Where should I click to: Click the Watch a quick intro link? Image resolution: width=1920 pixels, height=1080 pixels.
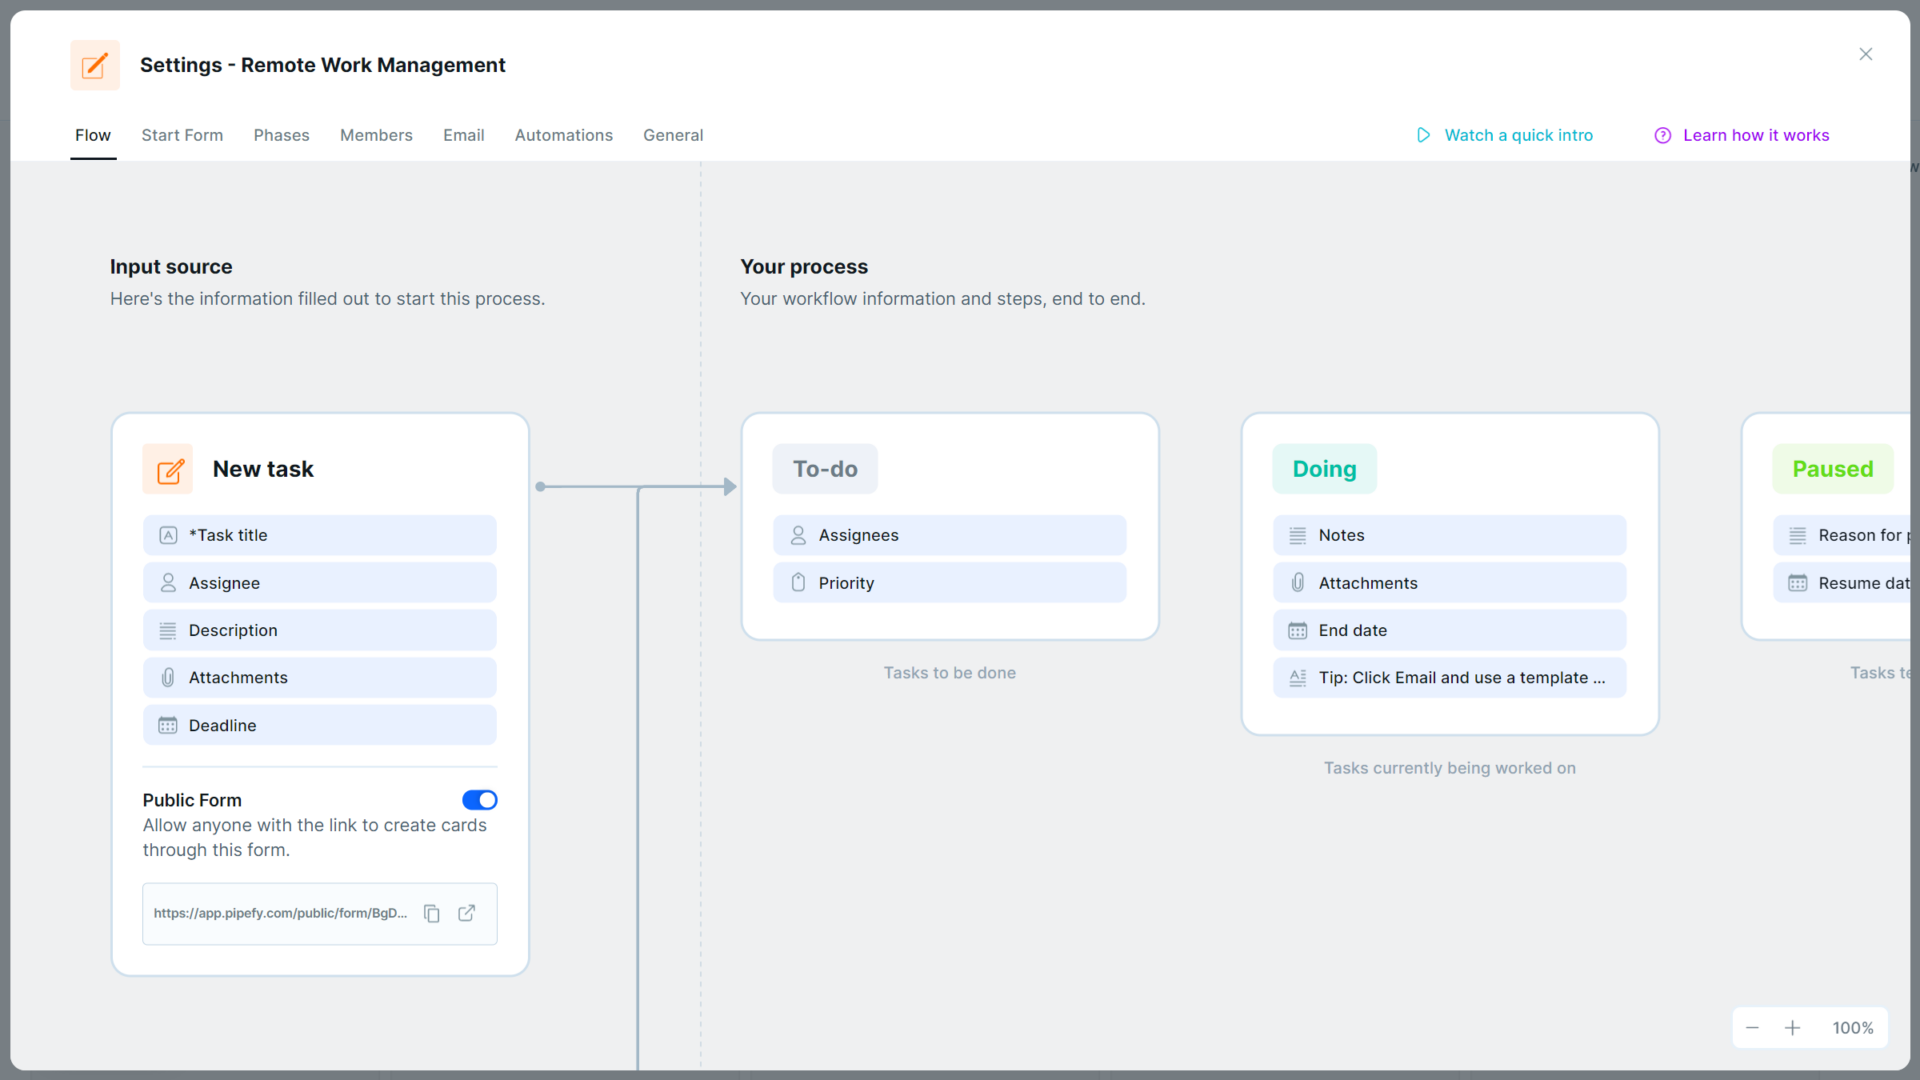click(x=1519, y=135)
